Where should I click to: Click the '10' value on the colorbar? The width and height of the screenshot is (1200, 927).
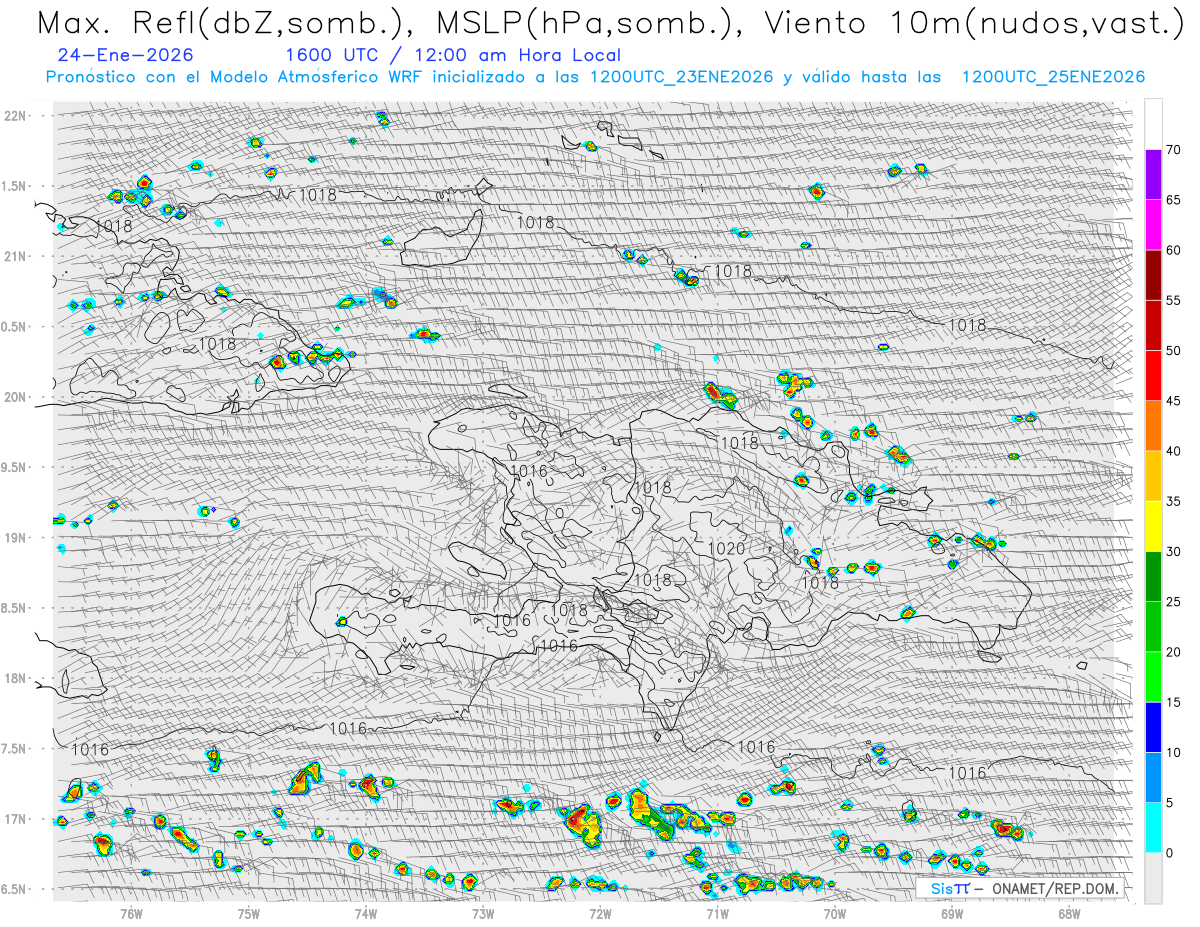click(1174, 752)
